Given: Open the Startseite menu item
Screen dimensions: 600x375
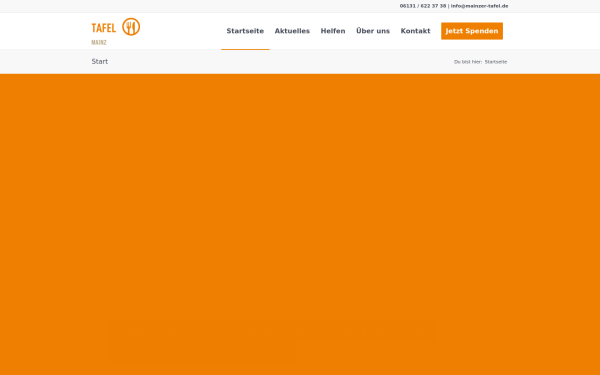Looking at the screenshot, I should click(x=245, y=31).
